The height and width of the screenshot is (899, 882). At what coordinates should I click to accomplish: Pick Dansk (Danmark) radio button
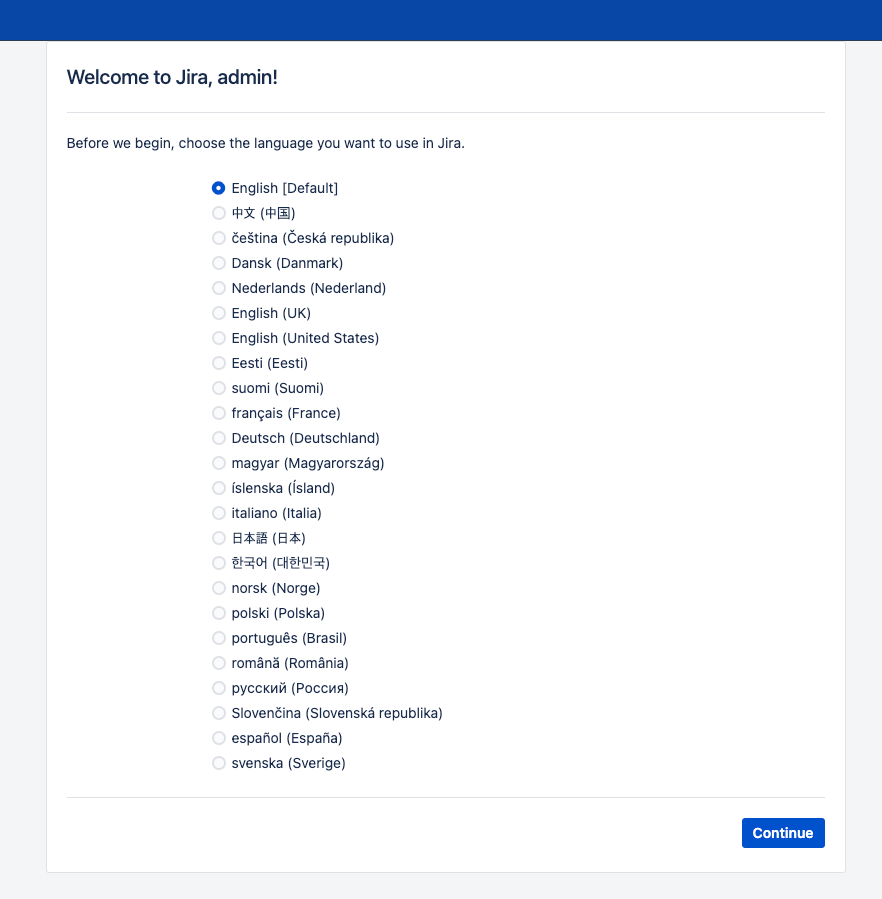(218, 263)
